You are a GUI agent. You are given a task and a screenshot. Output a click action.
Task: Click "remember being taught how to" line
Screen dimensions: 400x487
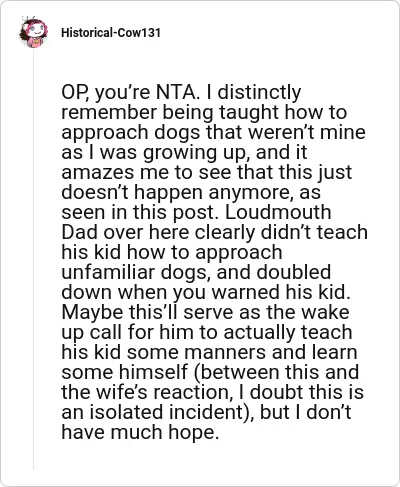pyautogui.click(x=204, y=112)
